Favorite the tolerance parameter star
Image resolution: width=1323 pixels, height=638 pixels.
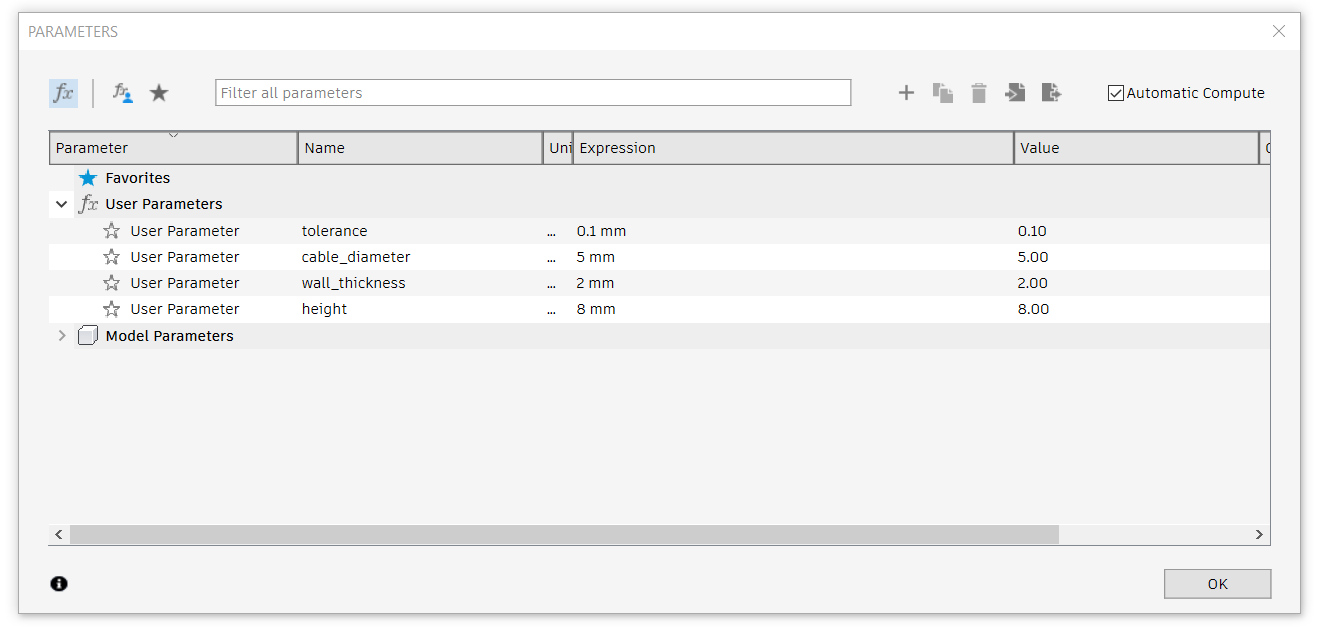point(111,231)
